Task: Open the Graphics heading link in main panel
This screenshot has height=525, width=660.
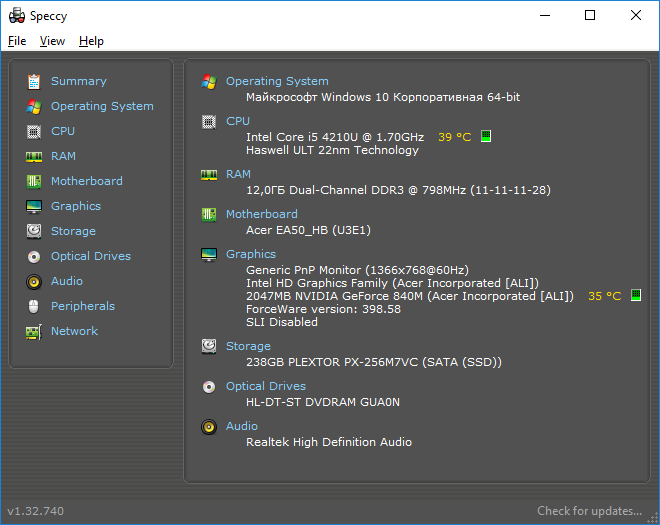Action: (251, 254)
